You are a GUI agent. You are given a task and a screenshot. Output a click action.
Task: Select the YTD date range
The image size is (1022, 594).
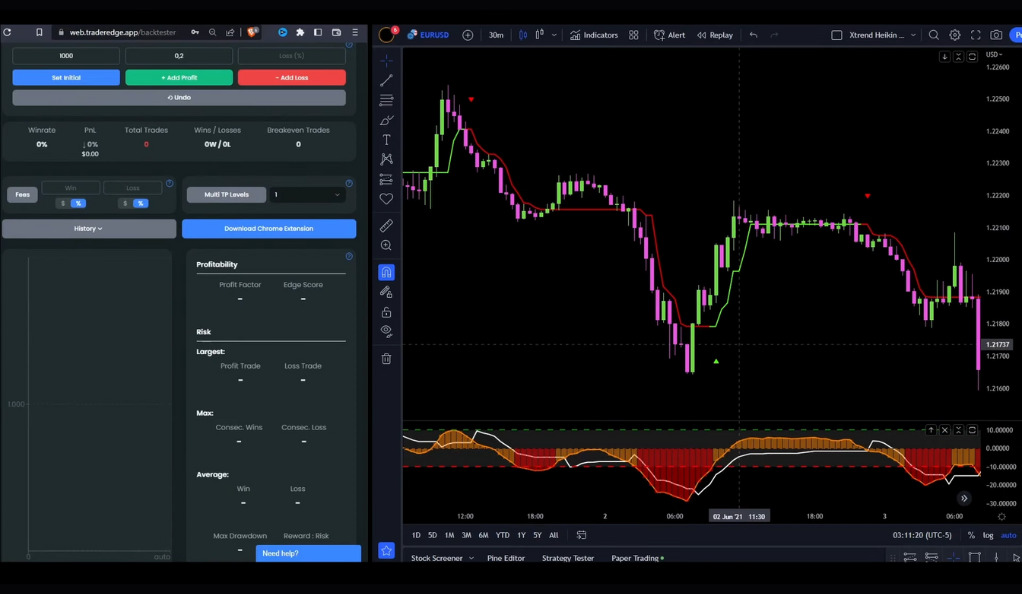tap(503, 535)
